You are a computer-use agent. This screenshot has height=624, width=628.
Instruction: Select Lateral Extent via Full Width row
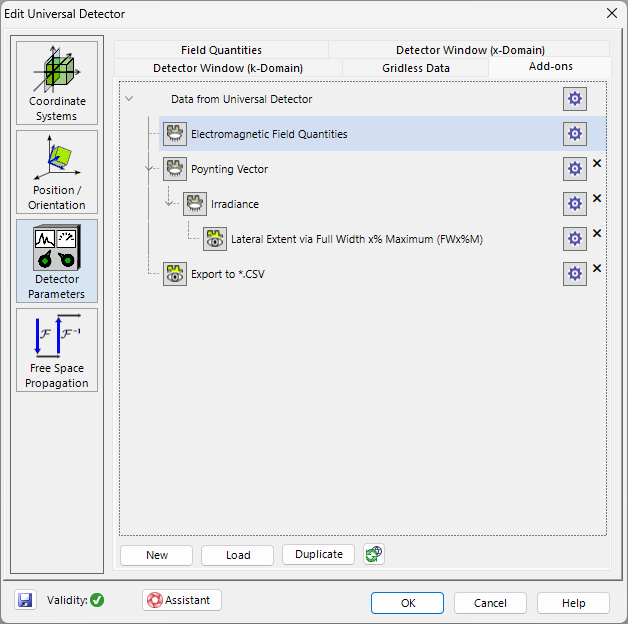click(x=357, y=240)
